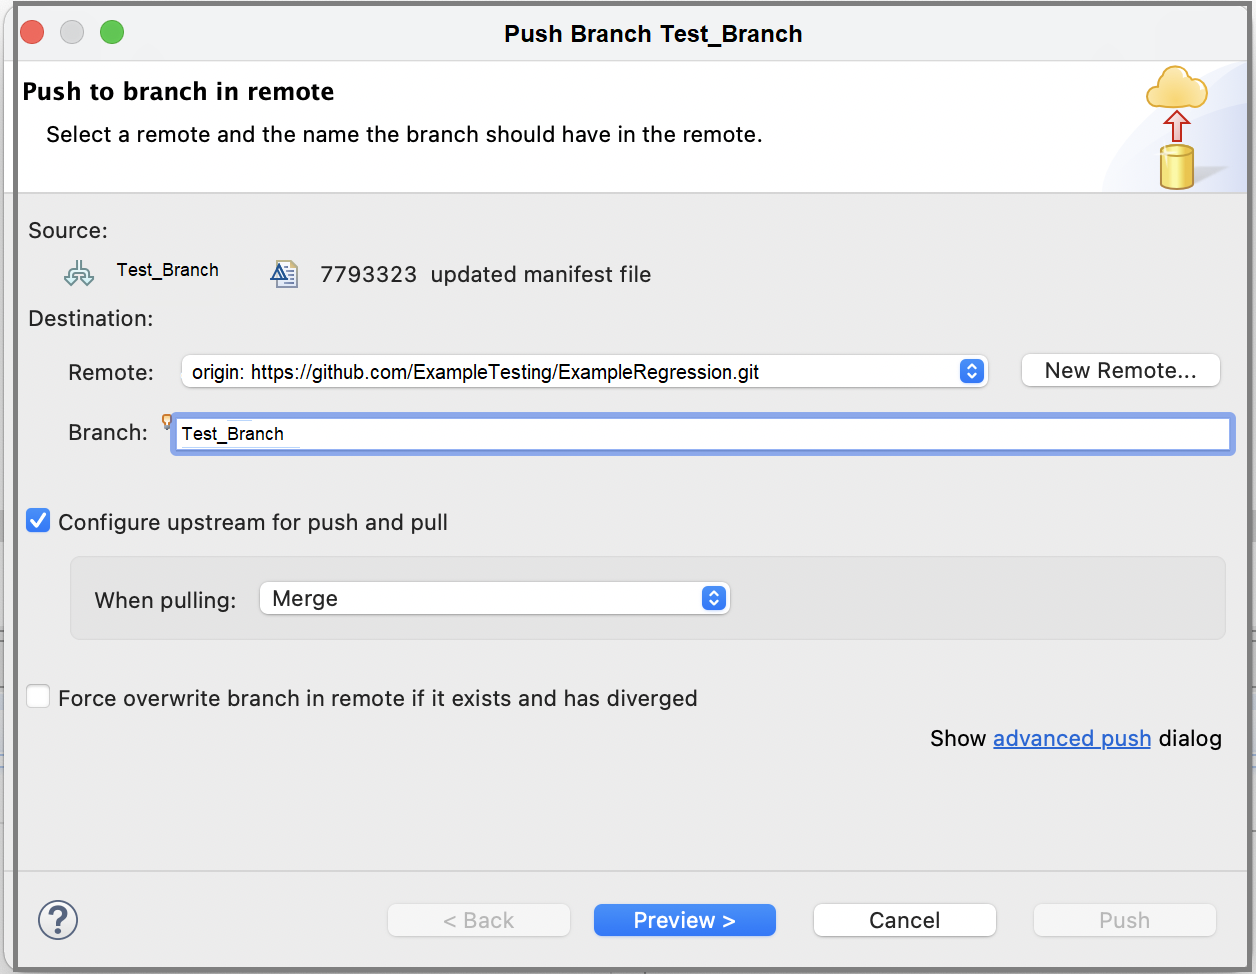Focus the Branch name text field
The image size is (1256, 974).
[x=700, y=434]
